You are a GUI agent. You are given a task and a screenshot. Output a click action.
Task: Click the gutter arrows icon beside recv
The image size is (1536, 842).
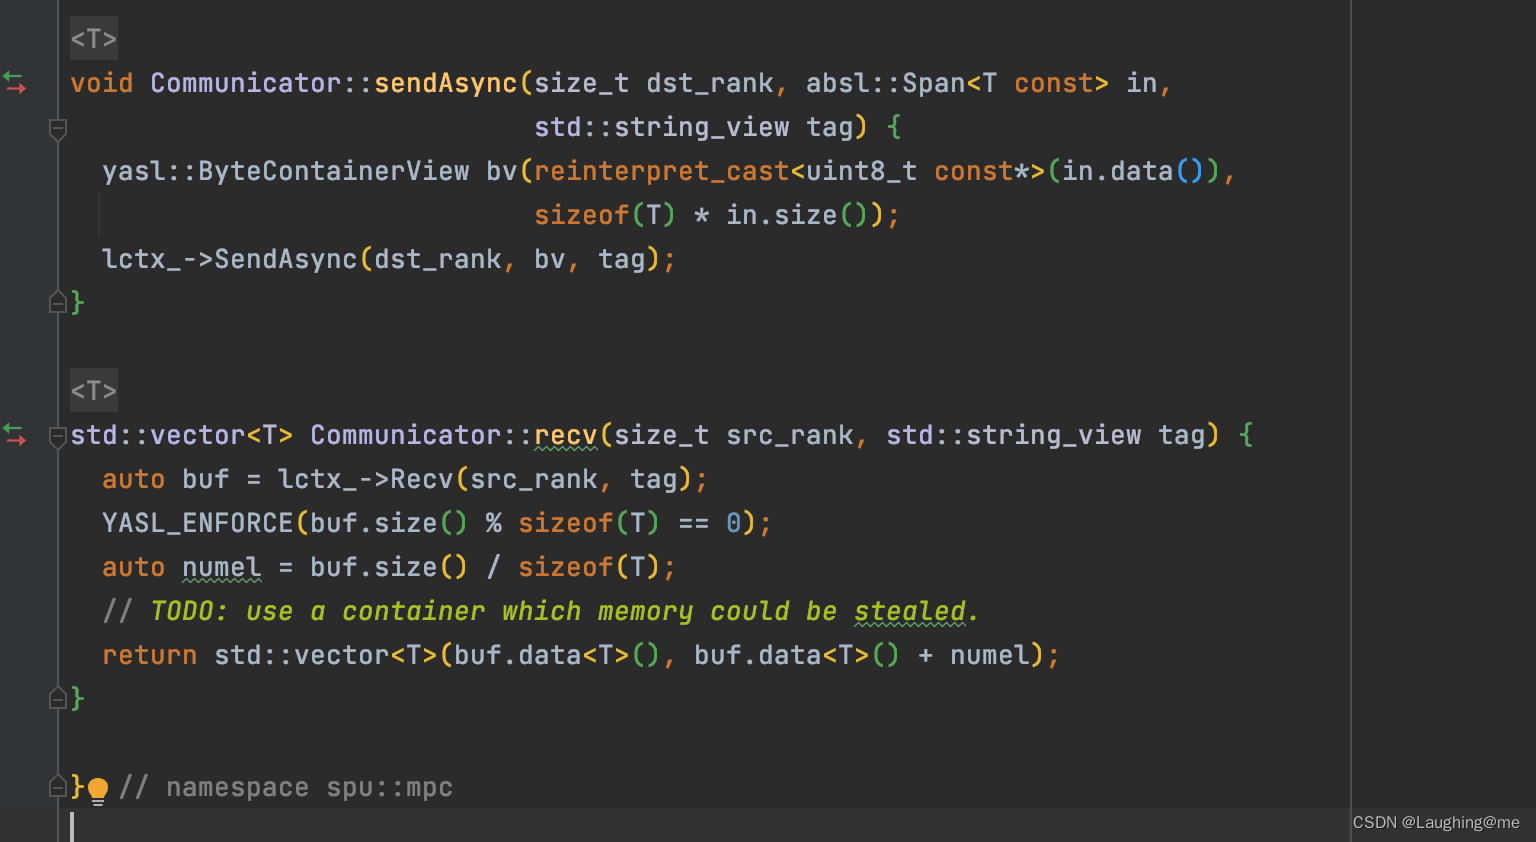tap(15, 435)
